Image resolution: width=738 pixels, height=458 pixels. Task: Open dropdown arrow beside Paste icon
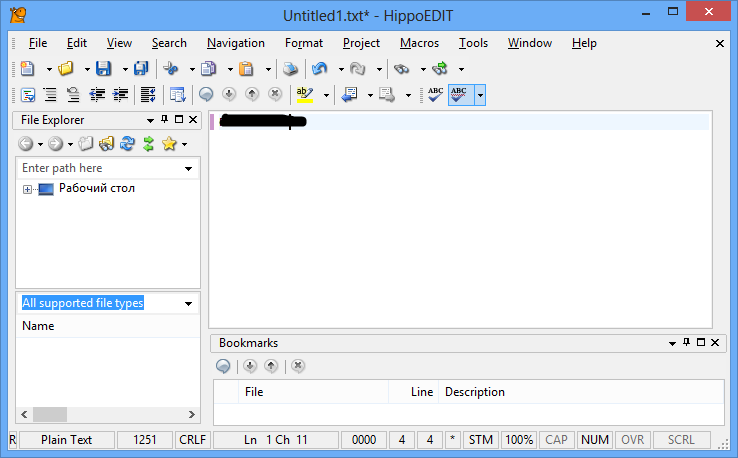268,69
